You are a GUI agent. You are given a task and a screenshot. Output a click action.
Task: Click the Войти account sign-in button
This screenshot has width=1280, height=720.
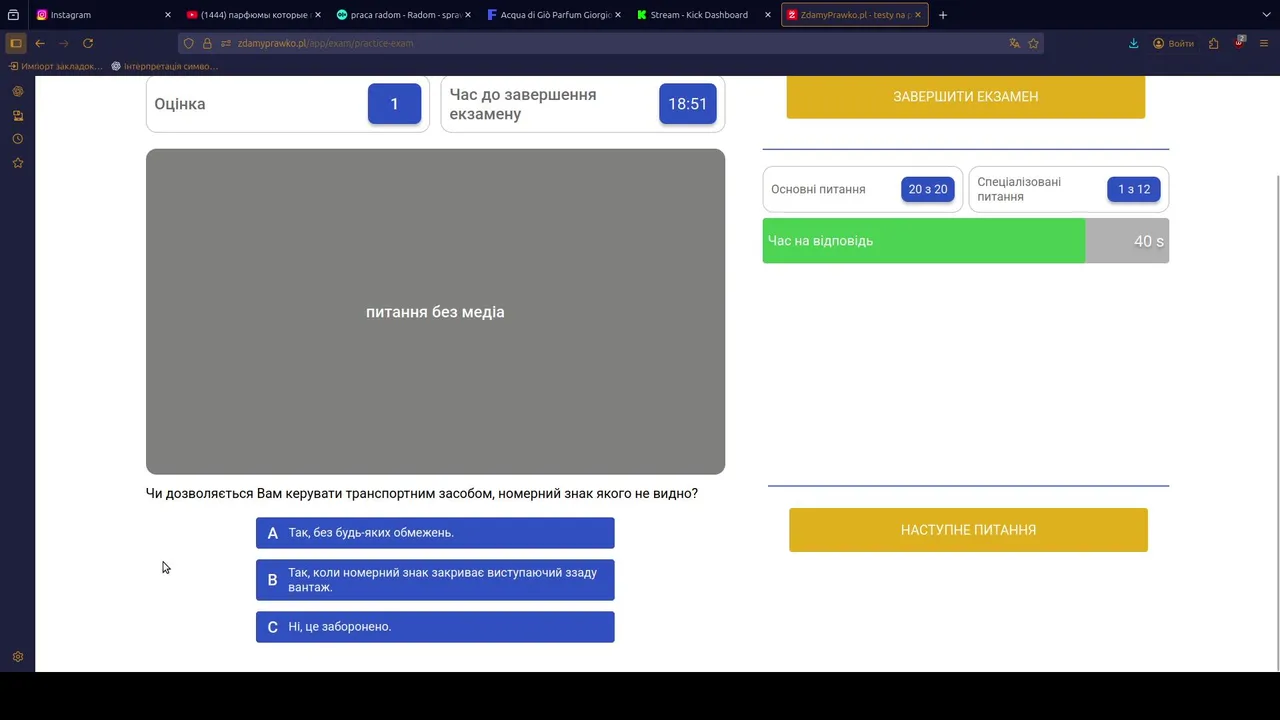pos(1173,43)
